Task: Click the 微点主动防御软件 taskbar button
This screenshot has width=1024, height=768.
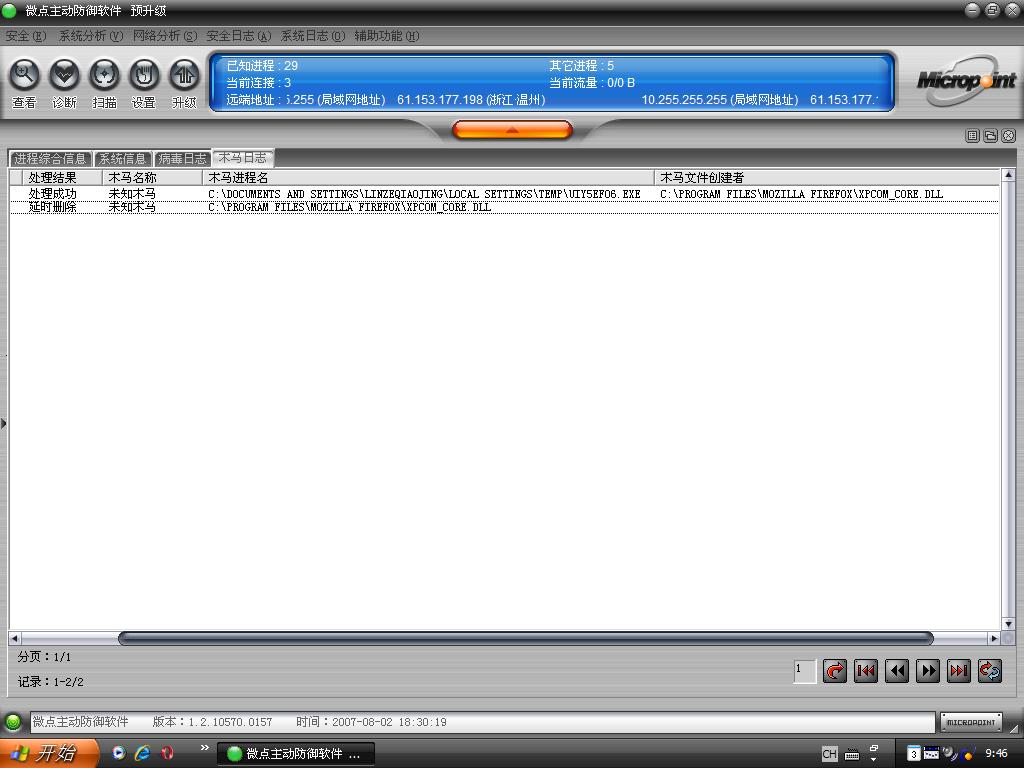Action: (x=295, y=754)
